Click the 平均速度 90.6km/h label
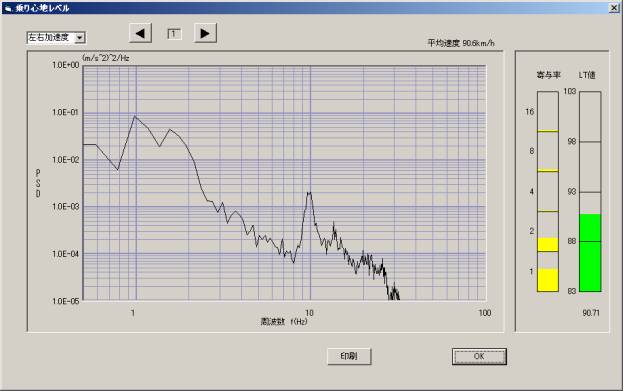 point(461,43)
